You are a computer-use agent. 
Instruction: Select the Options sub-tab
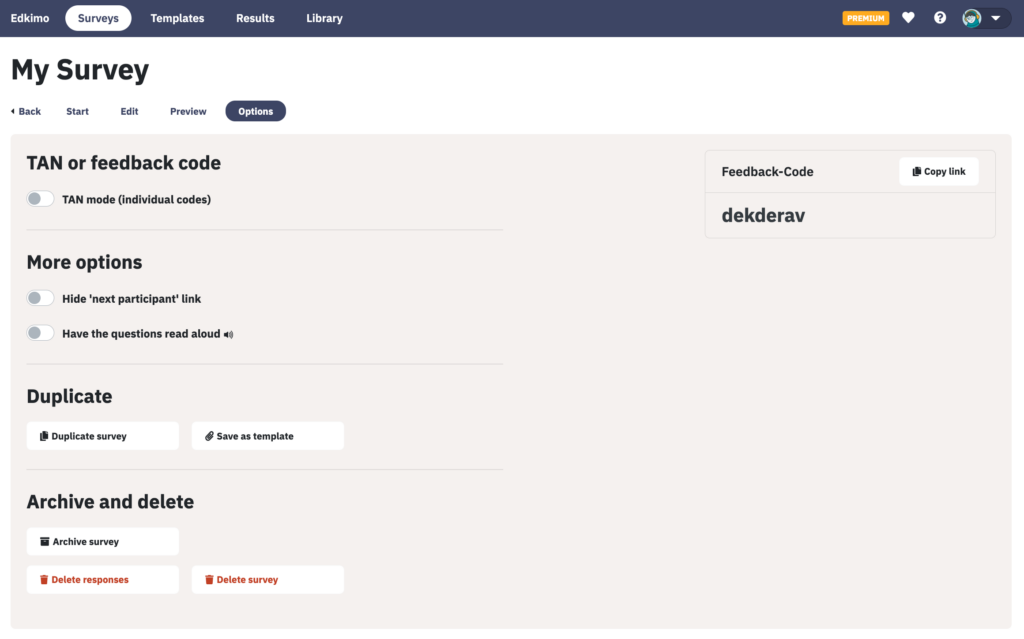click(255, 111)
